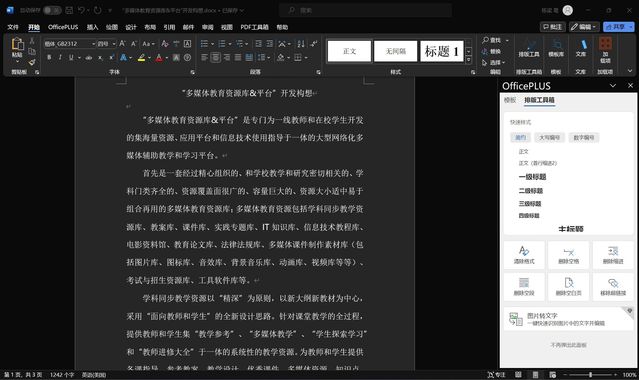The width and height of the screenshot is (639, 380).
Task: Toggle paragraph marks show/hide button
Action: coord(313,44)
